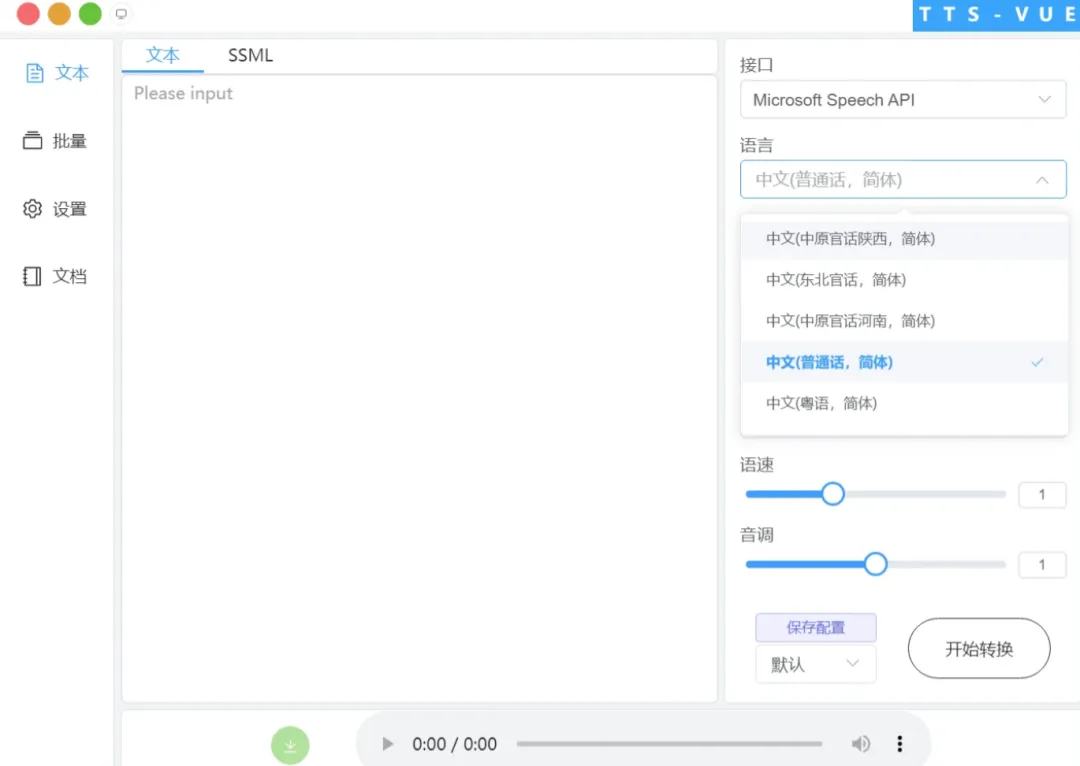Adjust the 音调 pitch slider handle

[875, 564]
